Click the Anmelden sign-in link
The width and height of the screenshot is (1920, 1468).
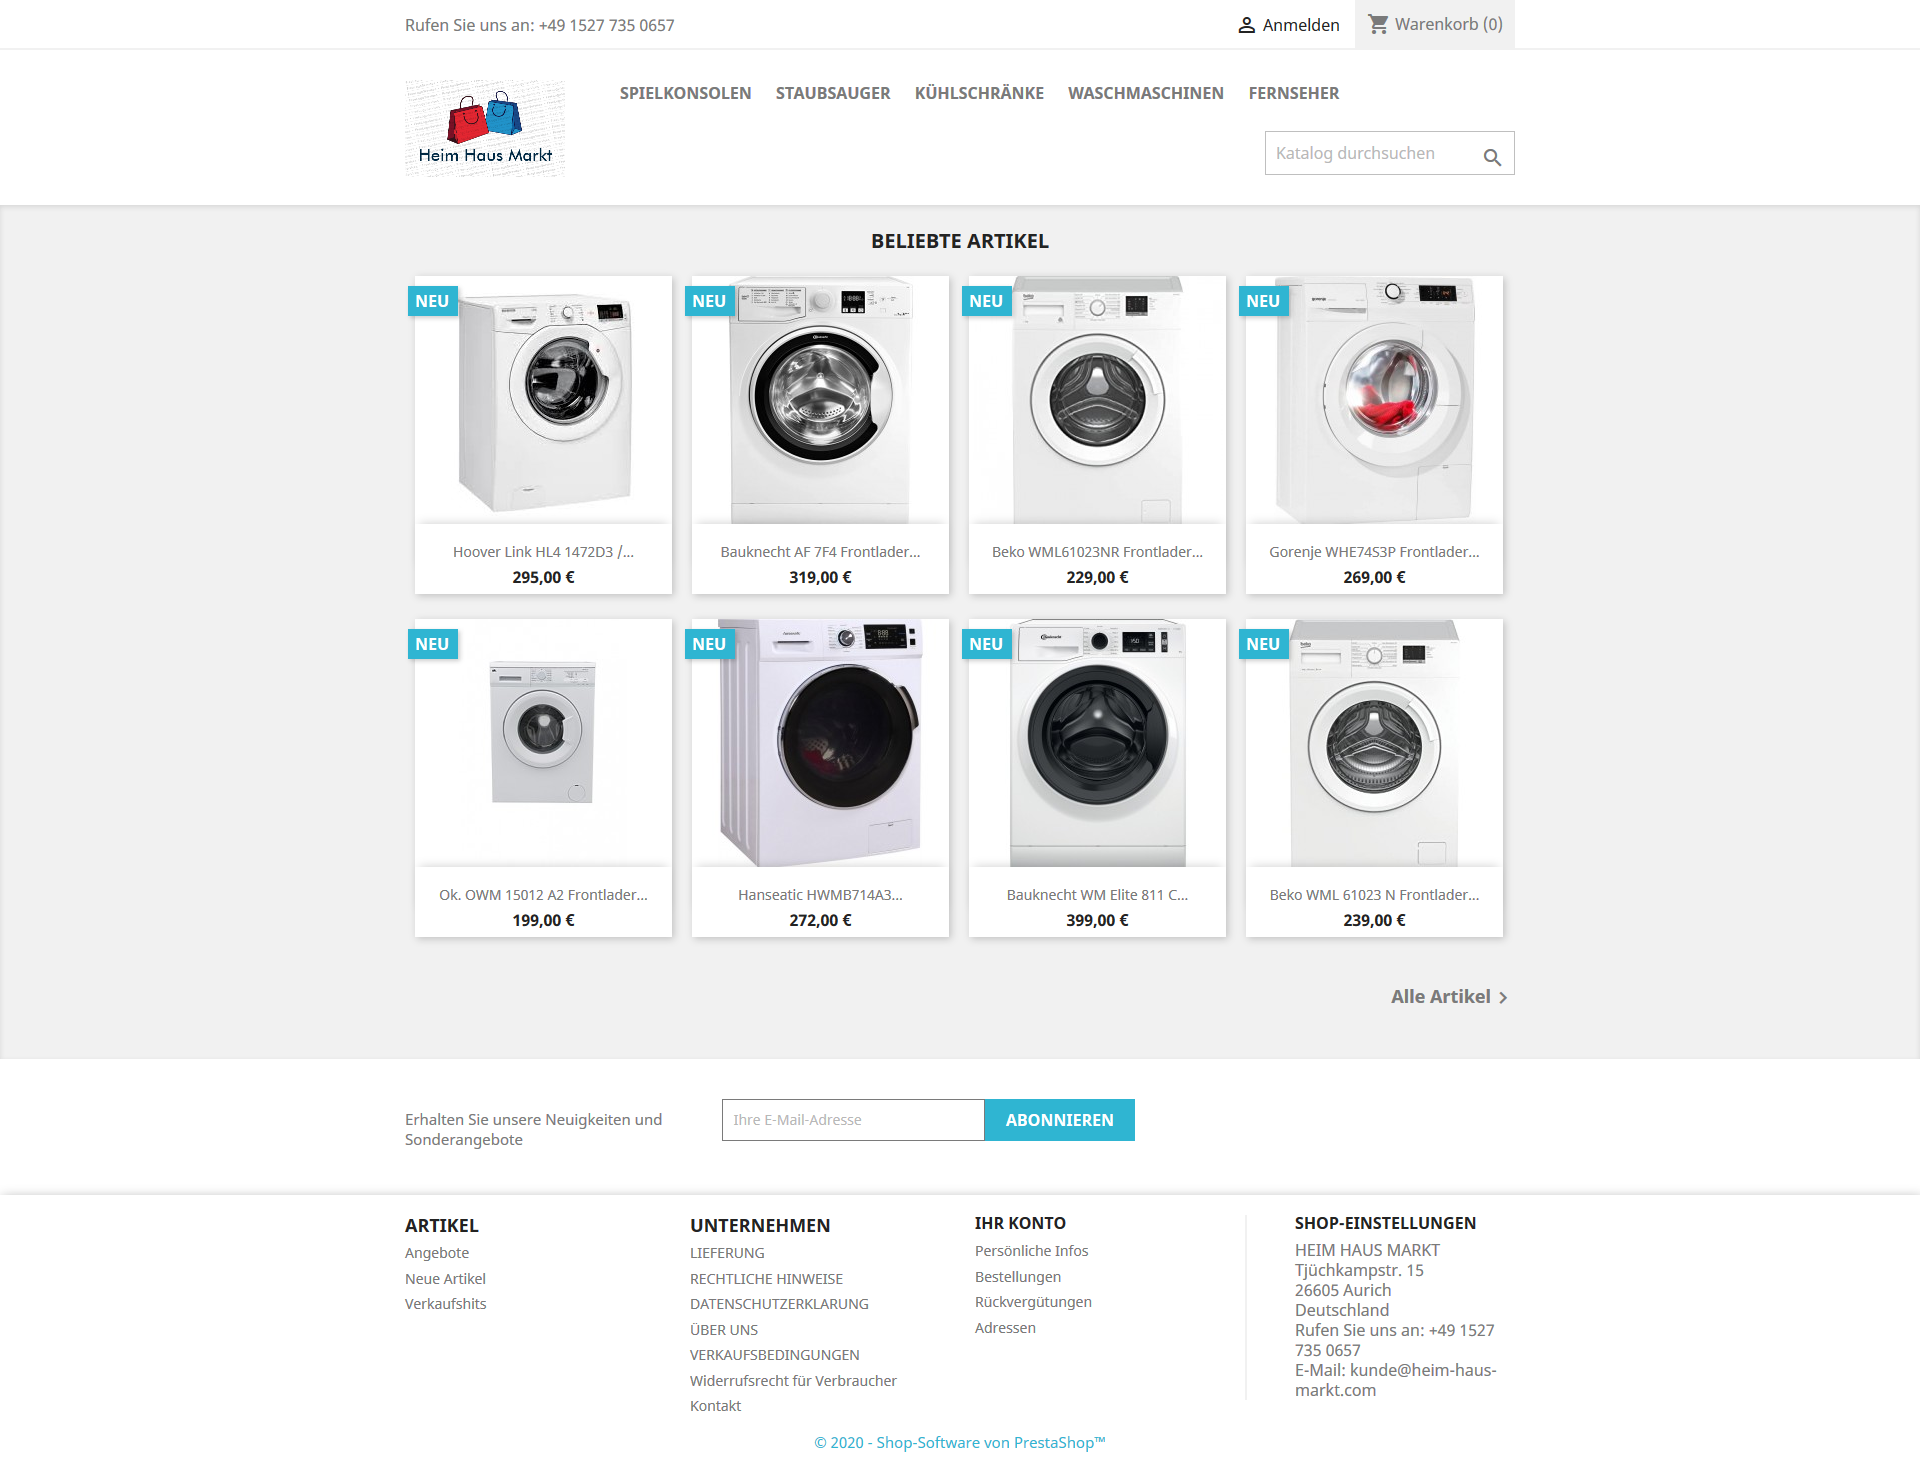pos(1301,25)
